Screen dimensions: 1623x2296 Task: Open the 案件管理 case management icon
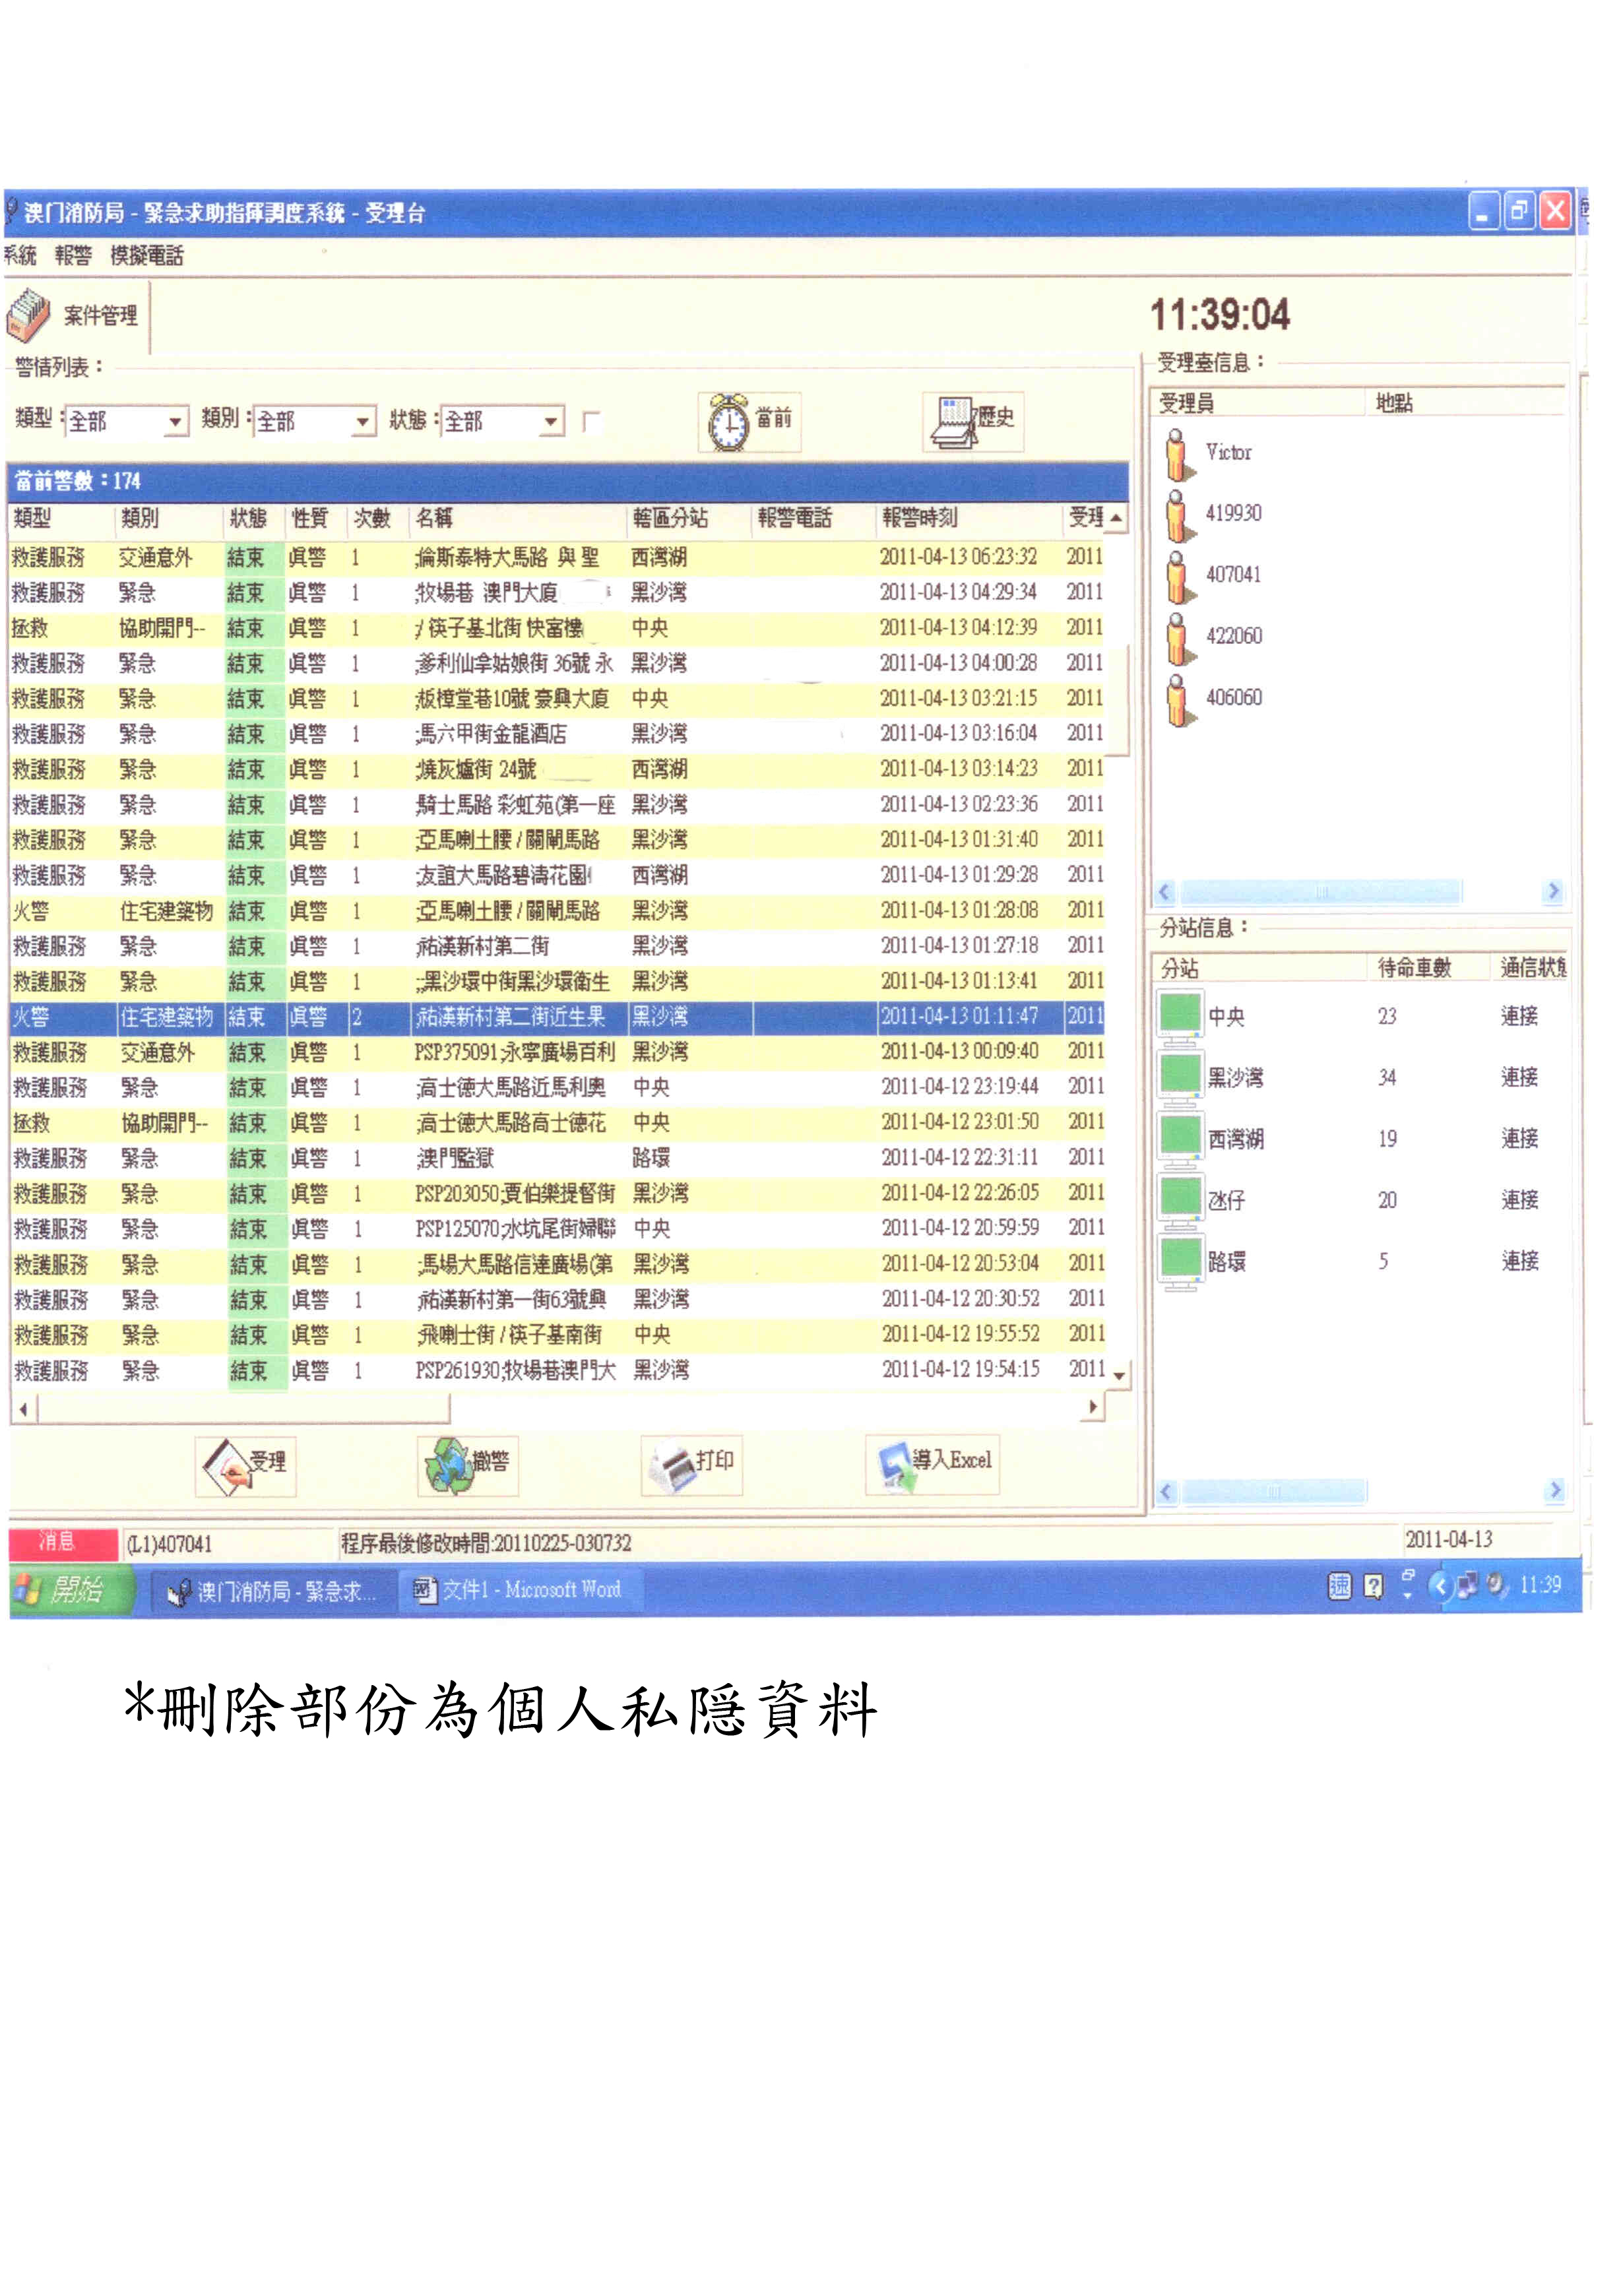[x=29, y=314]
